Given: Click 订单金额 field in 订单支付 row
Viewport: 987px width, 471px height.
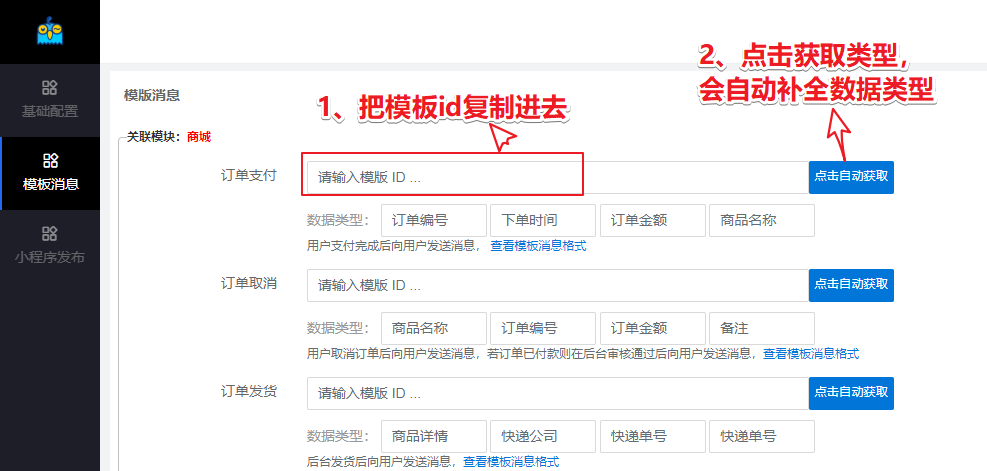Looking at the screenshot, I should tap(653, 220).
